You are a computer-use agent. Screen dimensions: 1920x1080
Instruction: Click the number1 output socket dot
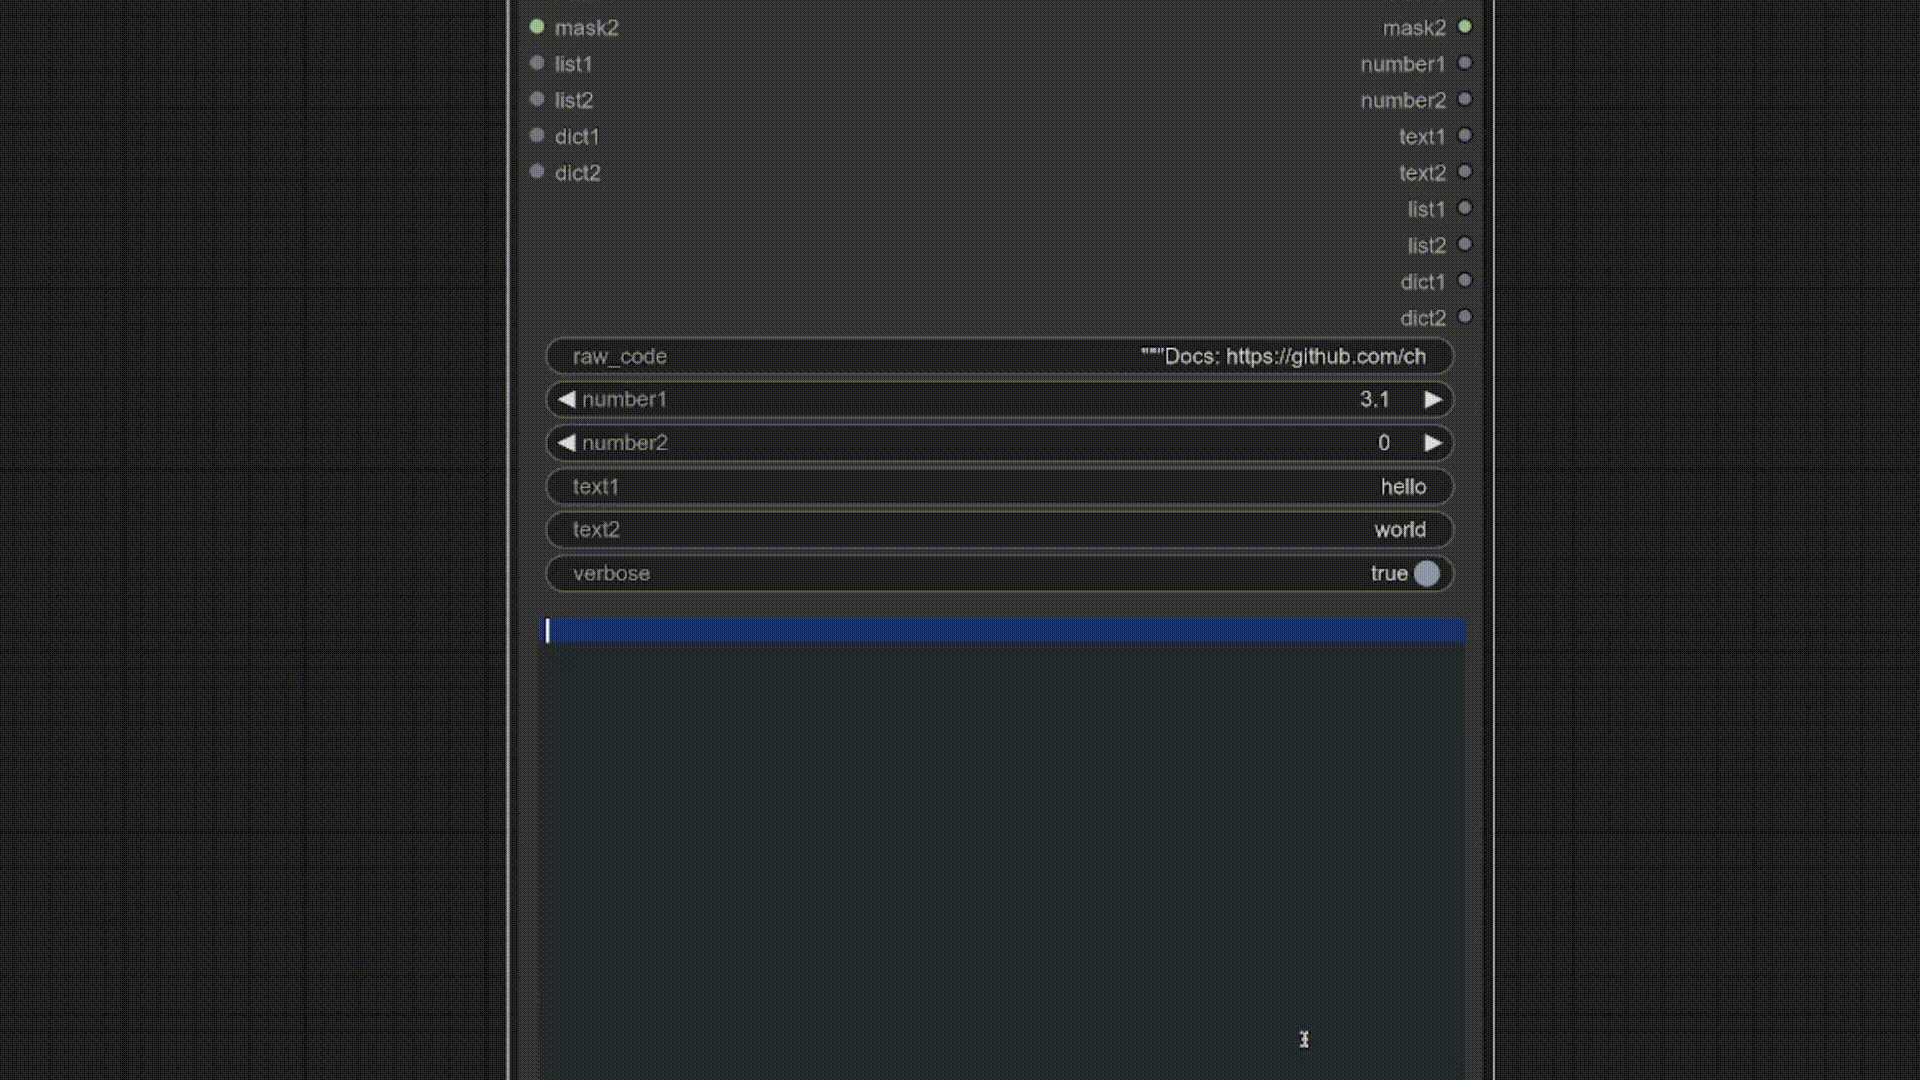[1465, 63]
